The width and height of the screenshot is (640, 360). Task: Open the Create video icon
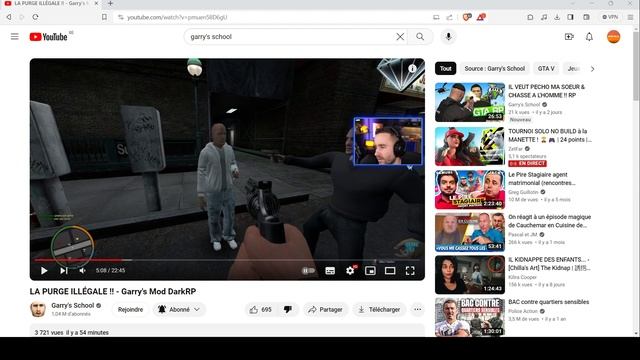pyautogui.click(x=569, y=37)
